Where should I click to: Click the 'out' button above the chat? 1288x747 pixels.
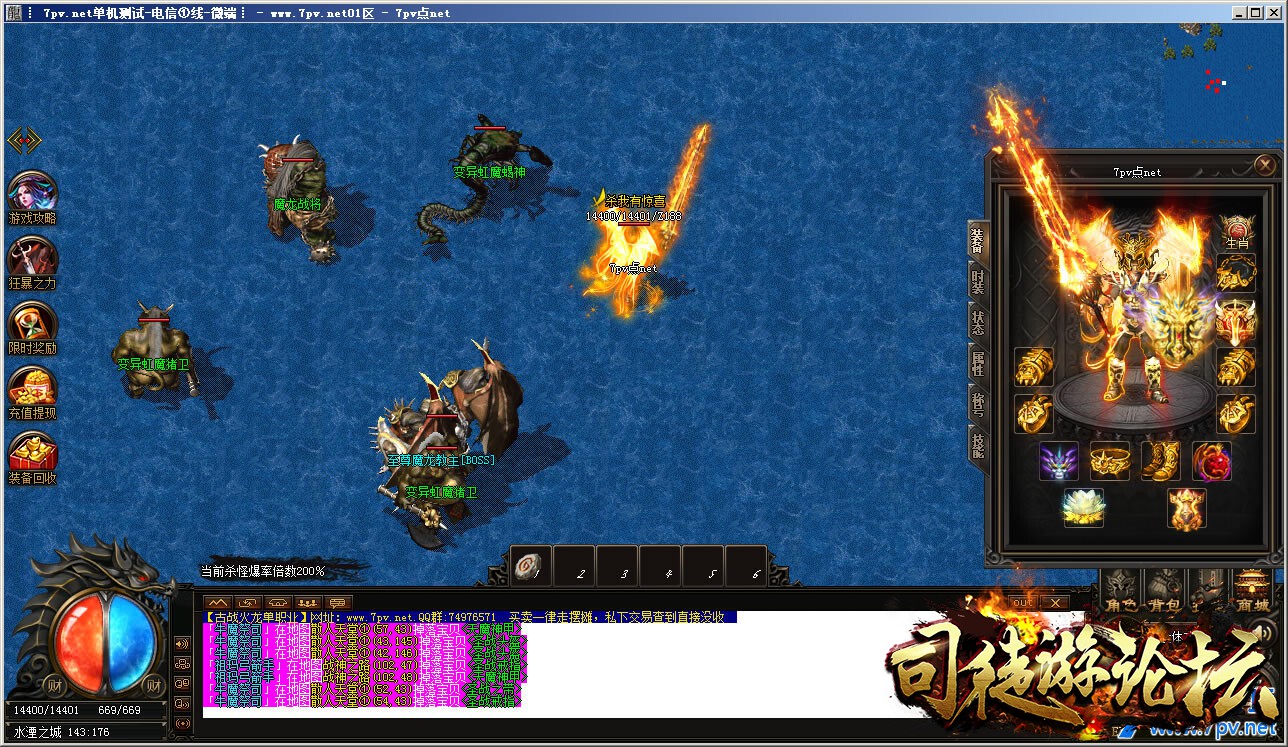pos(1023,602)
